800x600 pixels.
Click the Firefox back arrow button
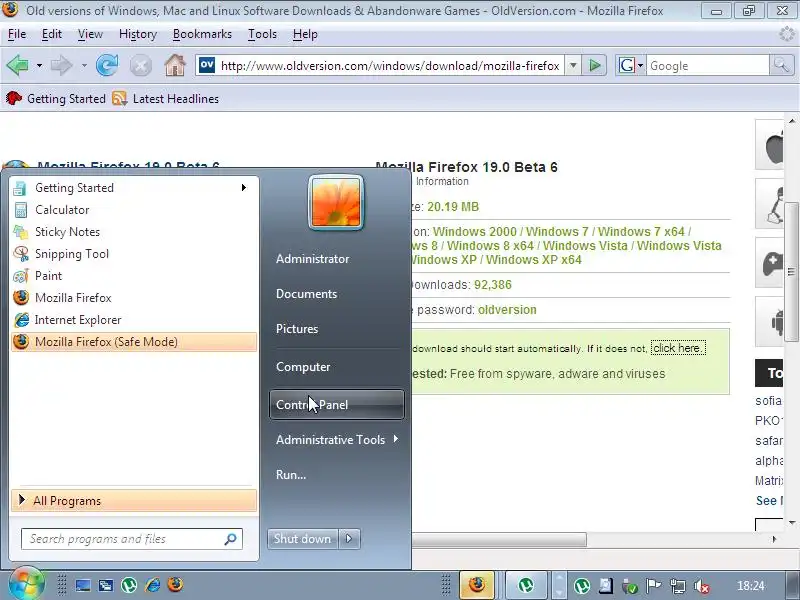pos(17,65)
